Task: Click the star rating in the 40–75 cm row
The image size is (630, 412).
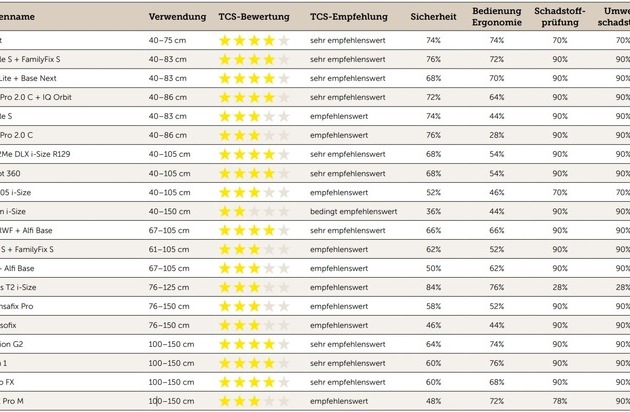Action: click(254, 41)
